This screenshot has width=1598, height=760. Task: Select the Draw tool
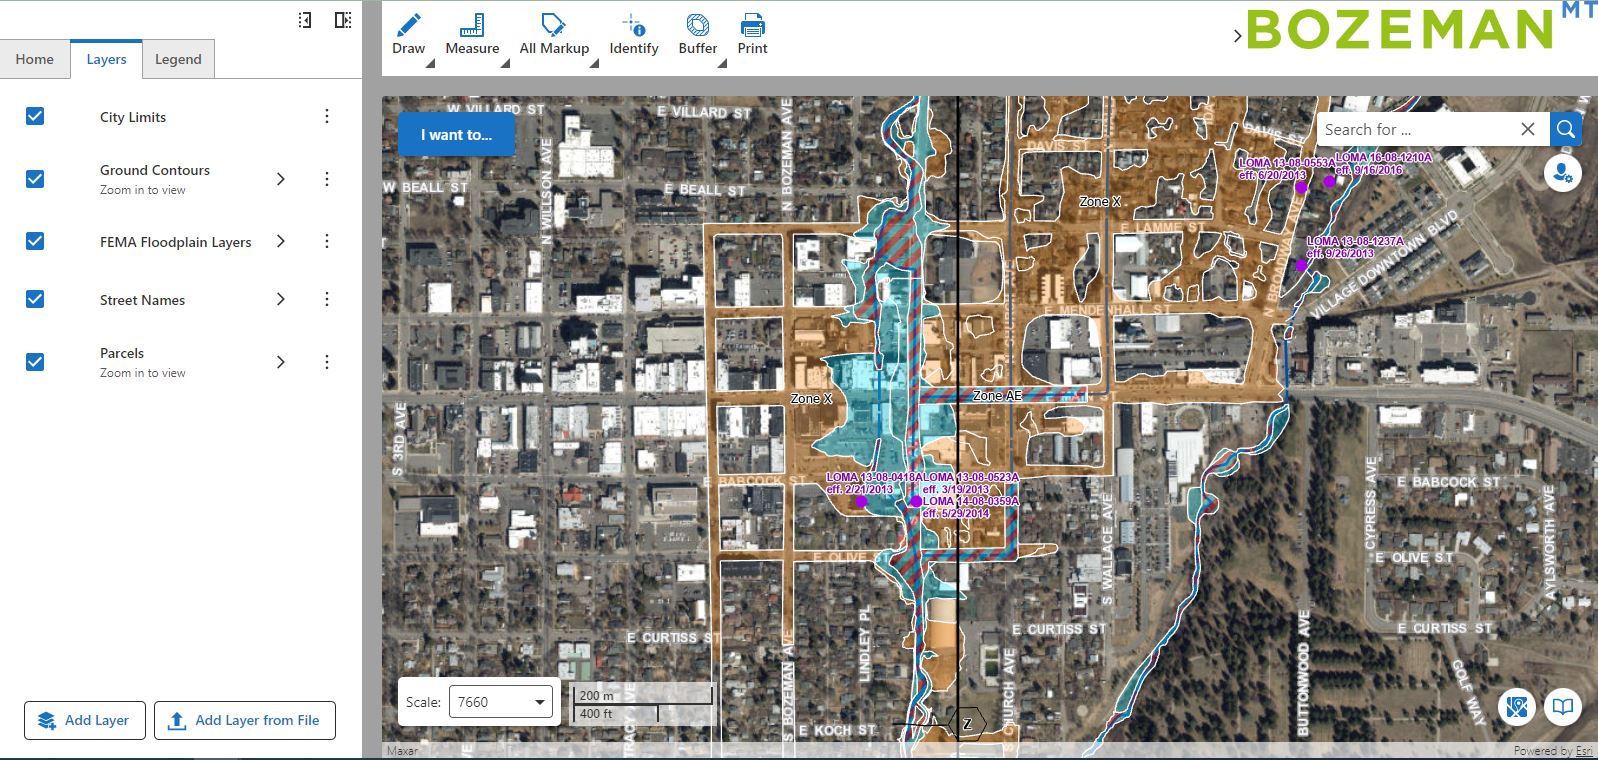pyautogui.click(x=408, y=34)
